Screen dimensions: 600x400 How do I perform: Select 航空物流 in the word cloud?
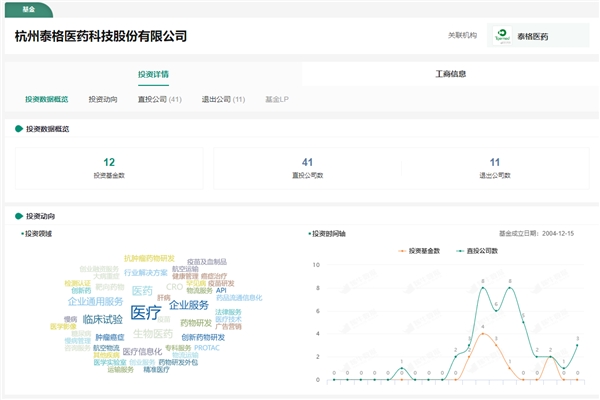point(106,348)
